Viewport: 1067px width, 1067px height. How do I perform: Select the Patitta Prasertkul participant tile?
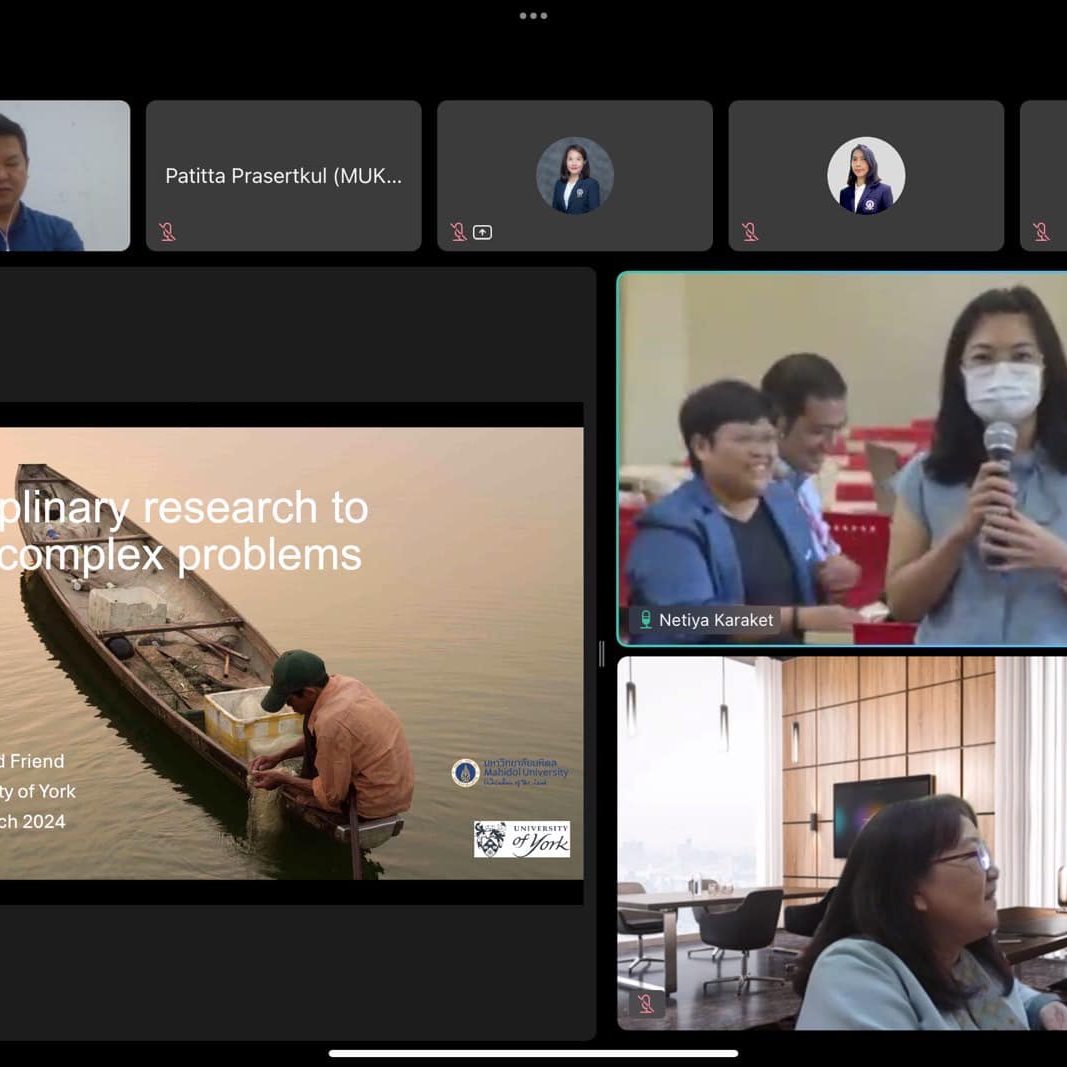[284, 176]
